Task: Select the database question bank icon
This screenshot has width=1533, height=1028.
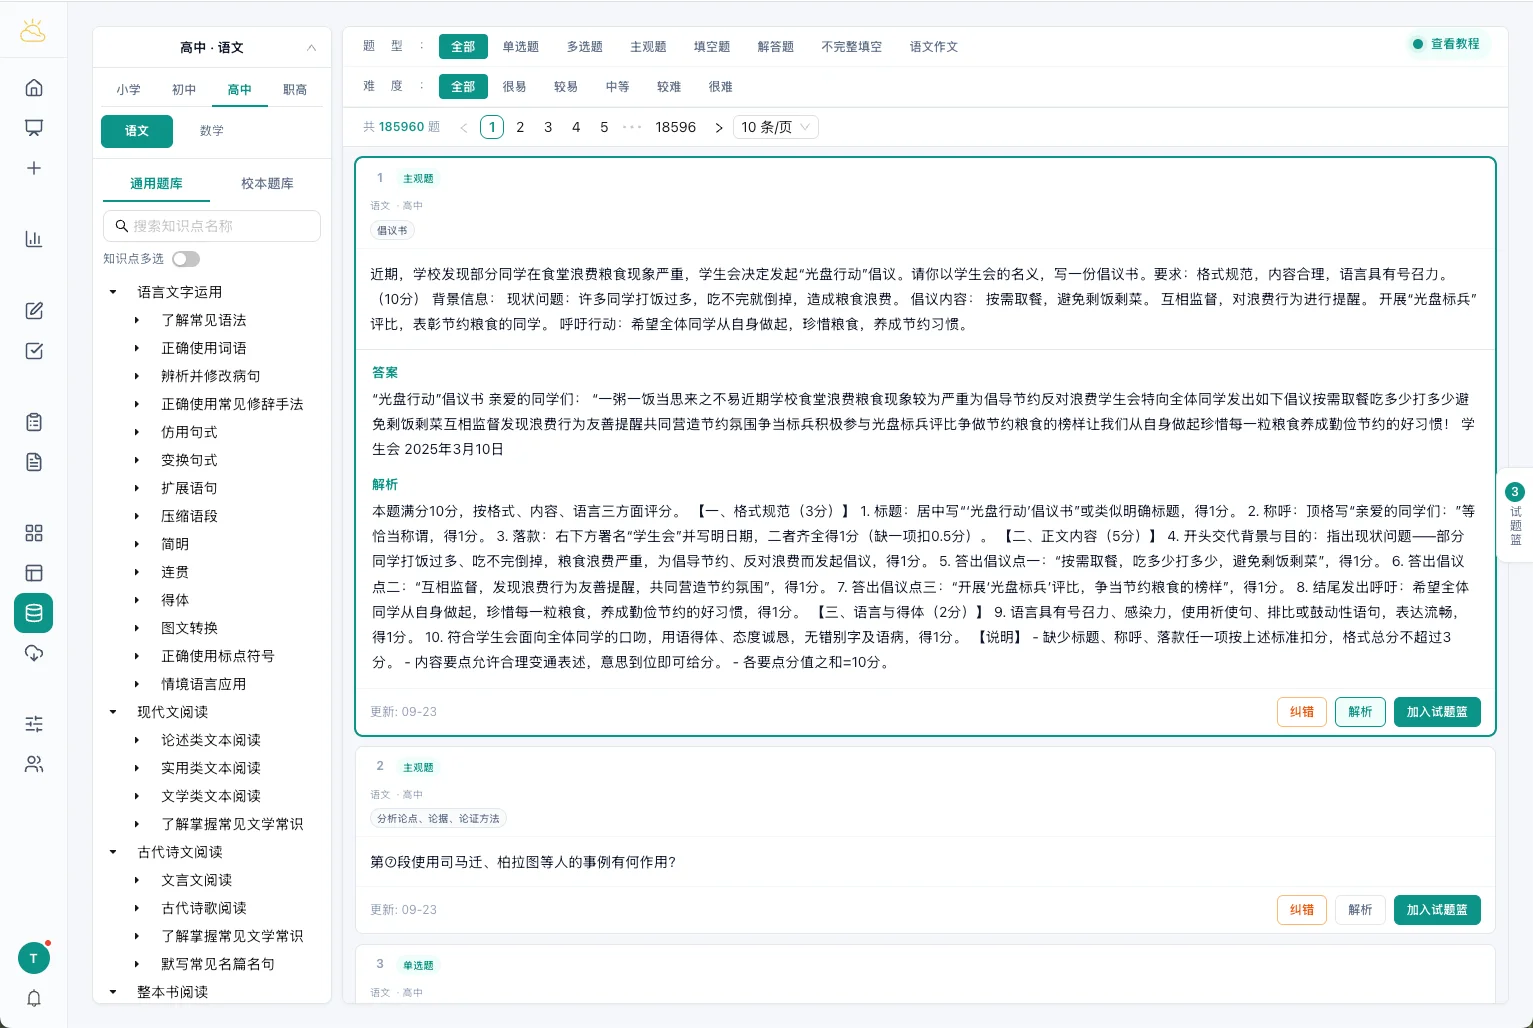Action: tap(34, 613)
